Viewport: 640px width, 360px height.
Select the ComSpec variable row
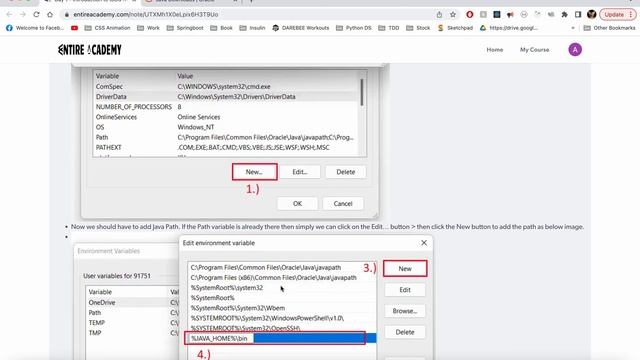point(226,87)
